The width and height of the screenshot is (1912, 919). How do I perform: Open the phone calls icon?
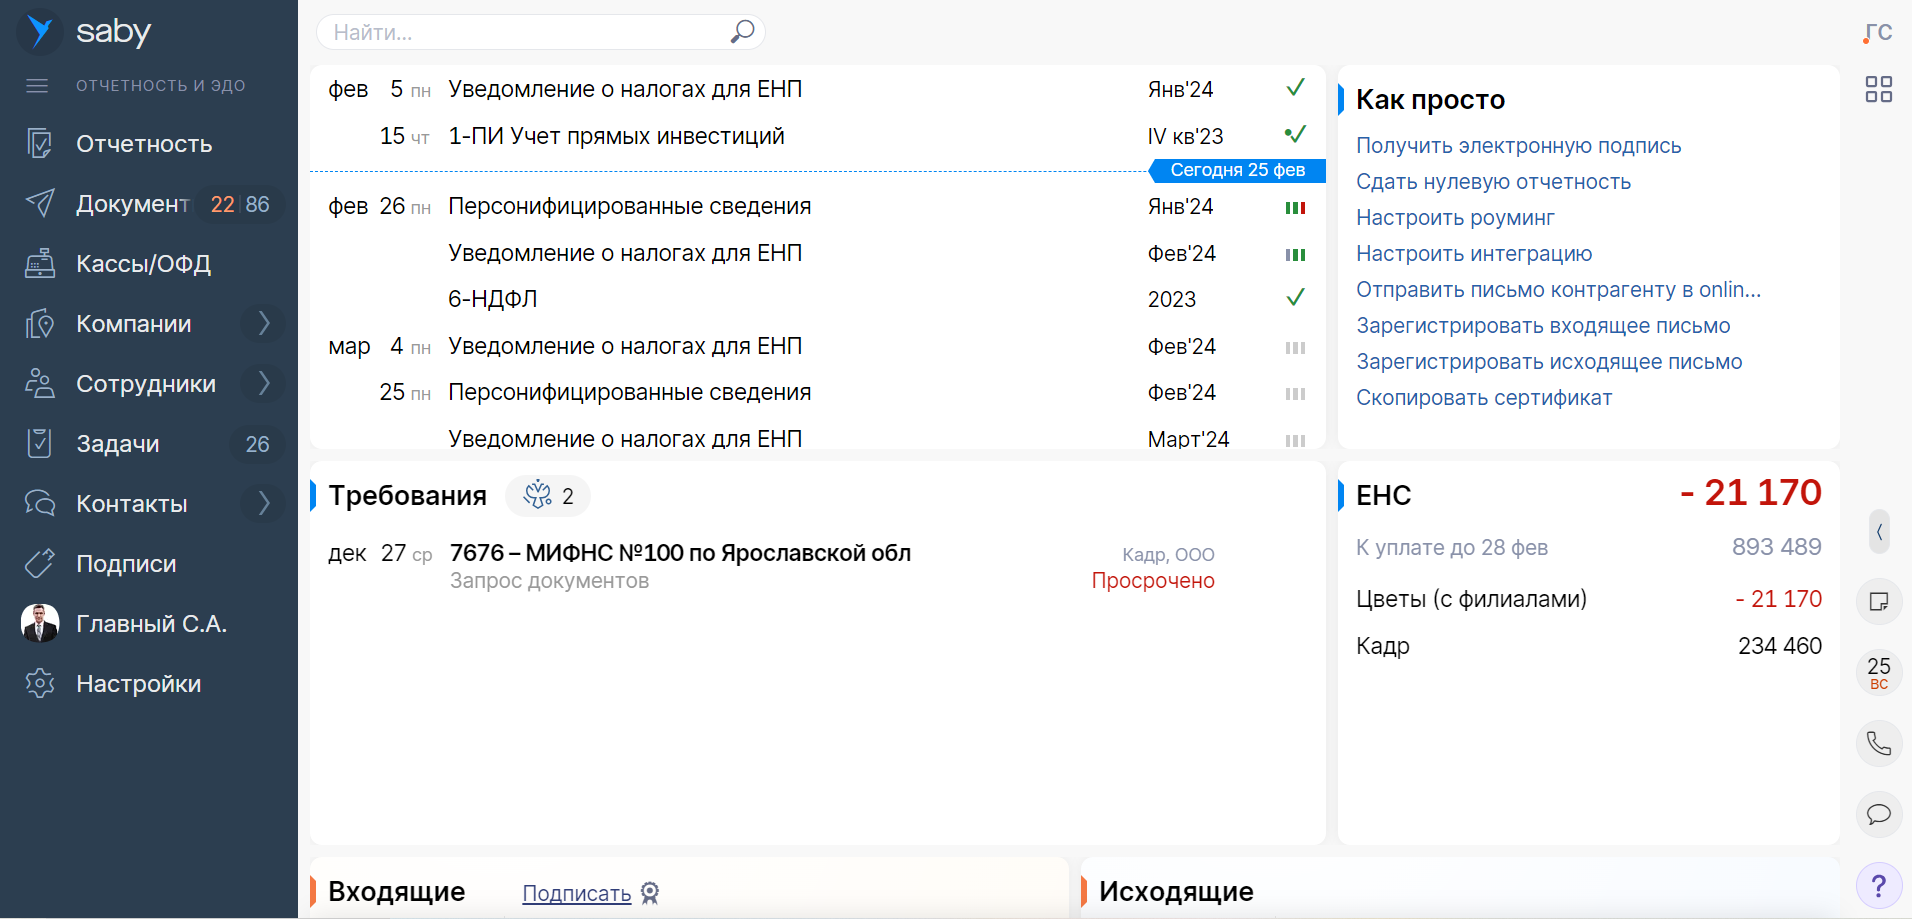click(1878, 743)
